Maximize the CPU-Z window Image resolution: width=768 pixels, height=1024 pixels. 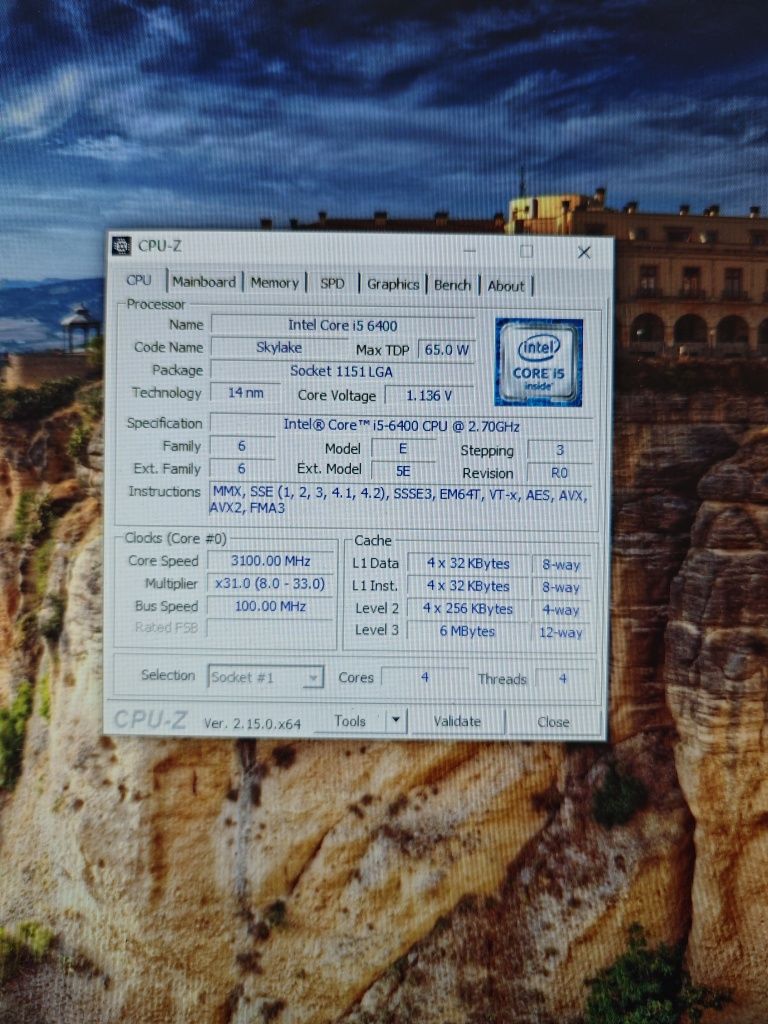click(x=526, y=251)
